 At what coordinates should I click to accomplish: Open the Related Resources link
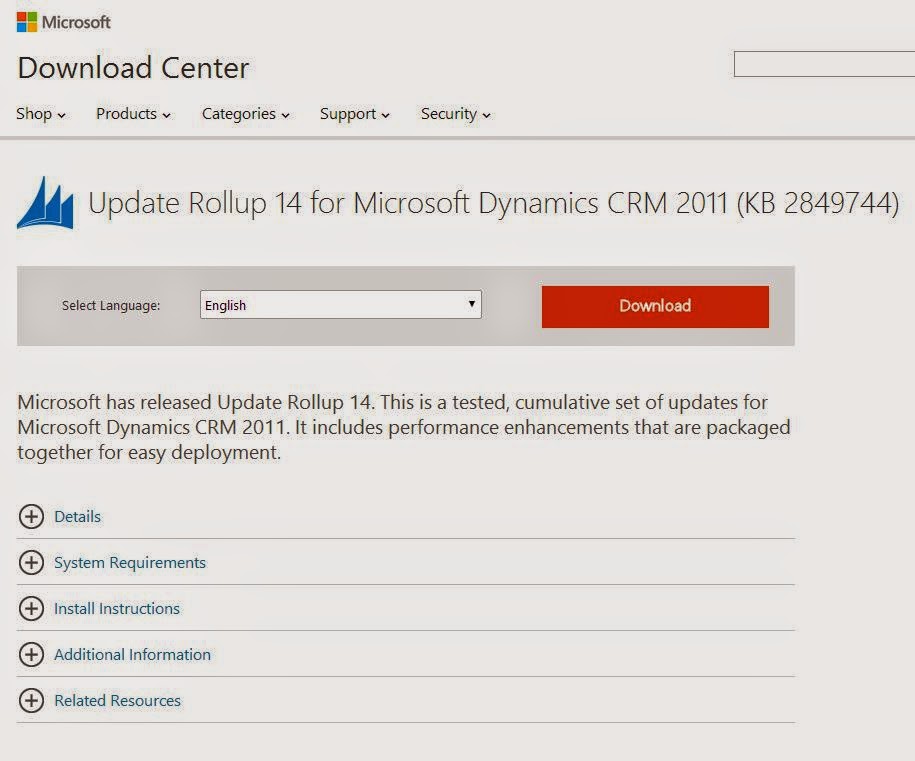[117, 700]
